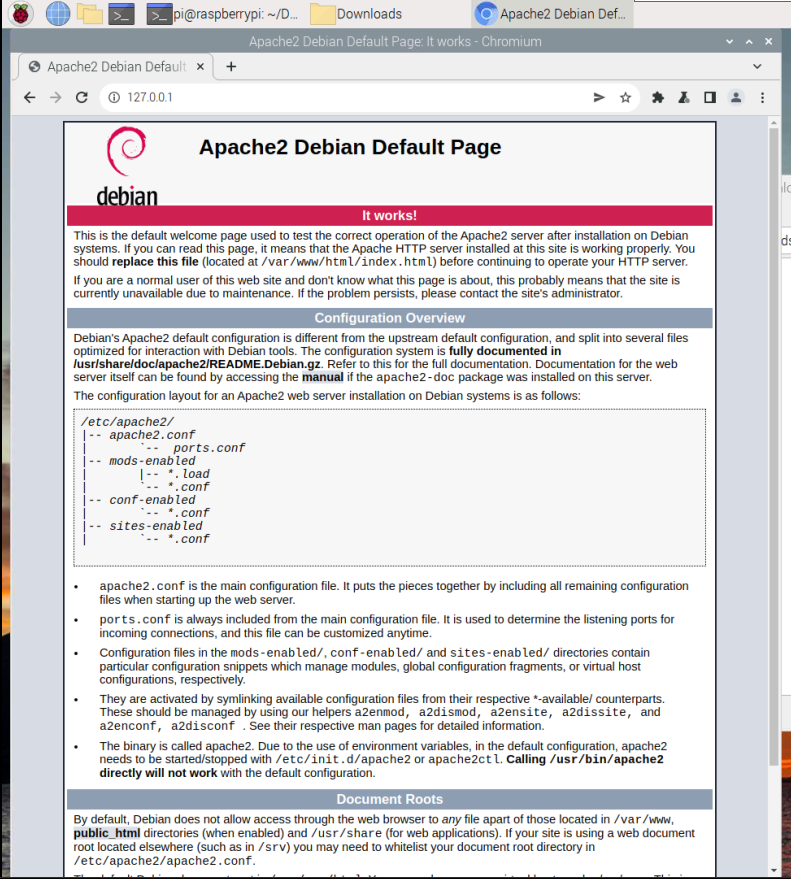Open the manual link in Configuration Overview
The height and width of the screenshot is (879, 791).
(322, 377)
